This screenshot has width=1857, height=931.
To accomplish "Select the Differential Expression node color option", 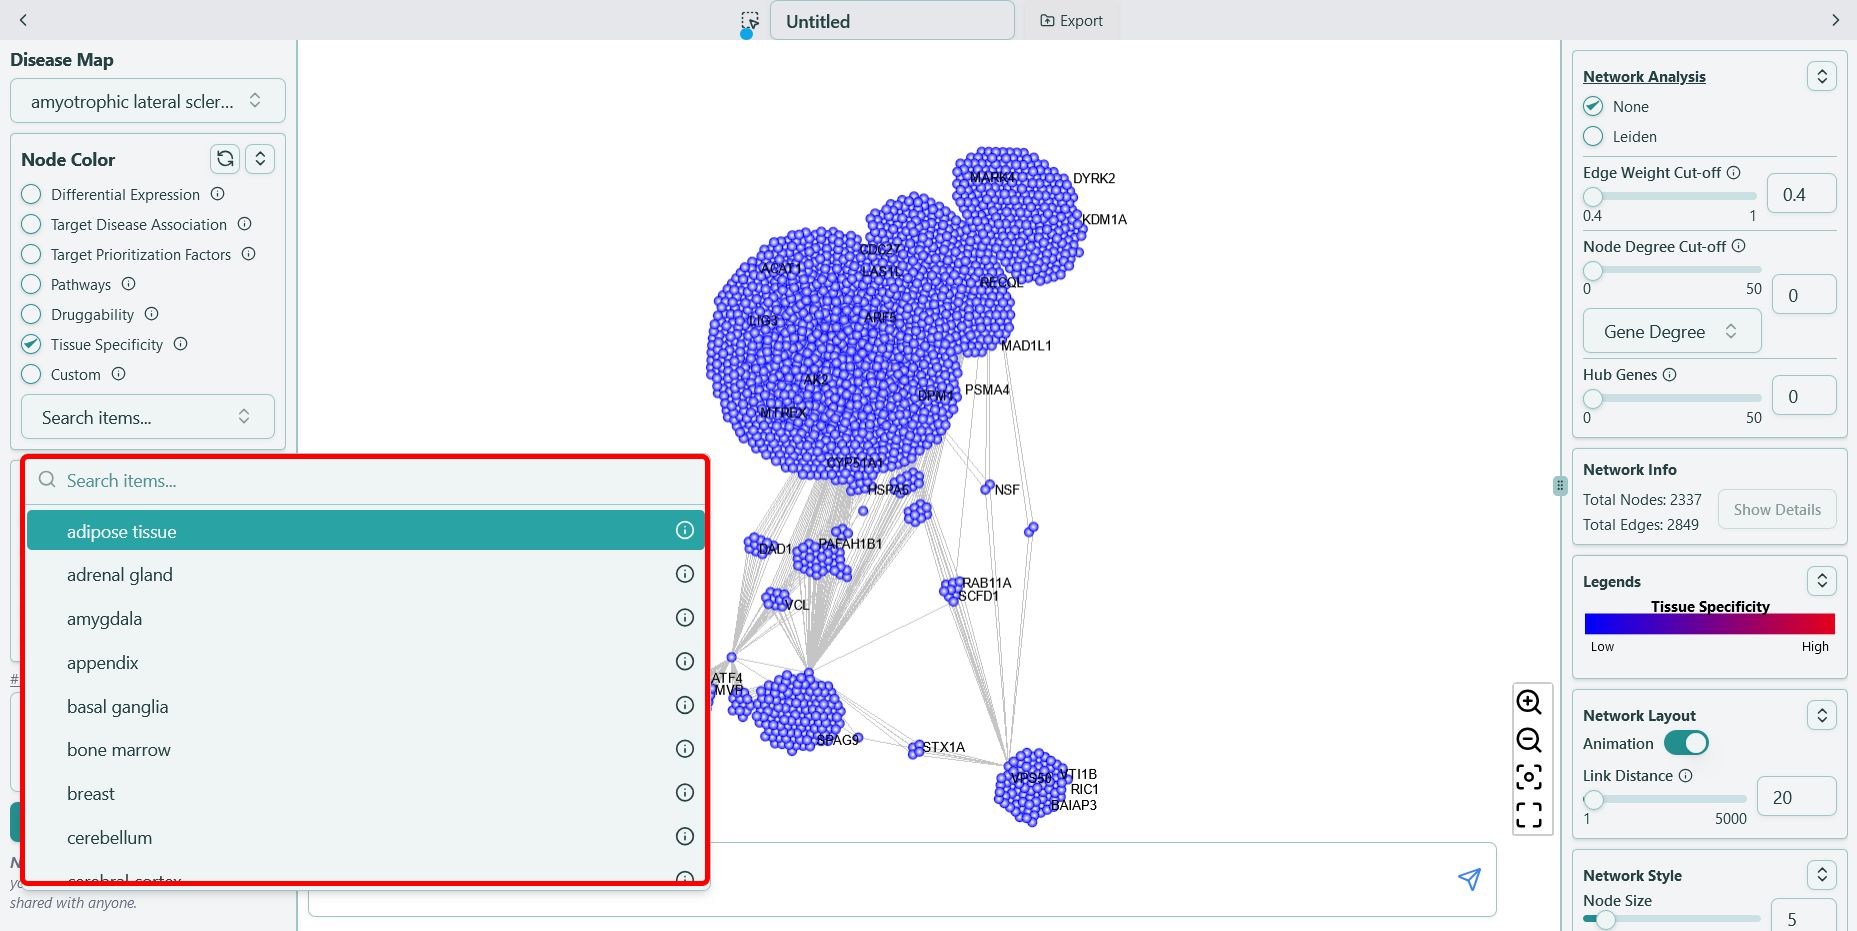I will pyautogui.click(x=30, y=194).
